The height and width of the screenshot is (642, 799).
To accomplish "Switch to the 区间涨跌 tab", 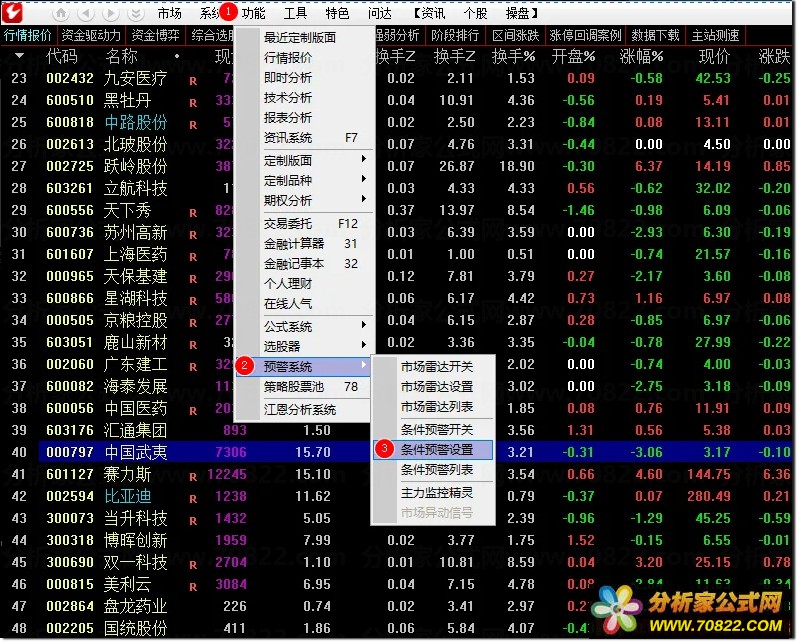I will (515, 35).
